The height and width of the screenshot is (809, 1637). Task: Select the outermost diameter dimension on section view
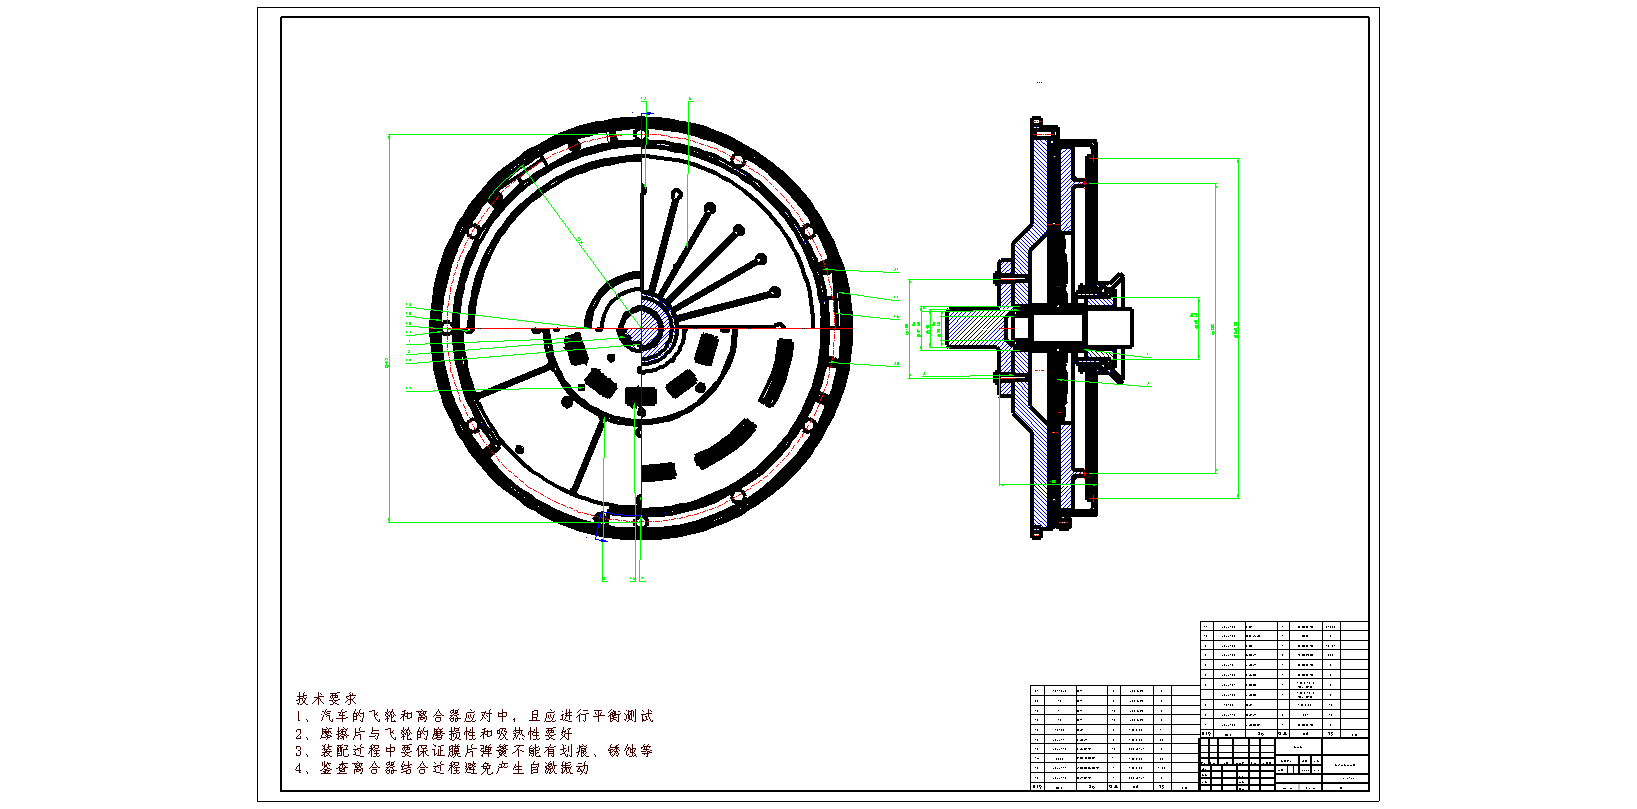pyautogui.click(x=1238, y=327)
